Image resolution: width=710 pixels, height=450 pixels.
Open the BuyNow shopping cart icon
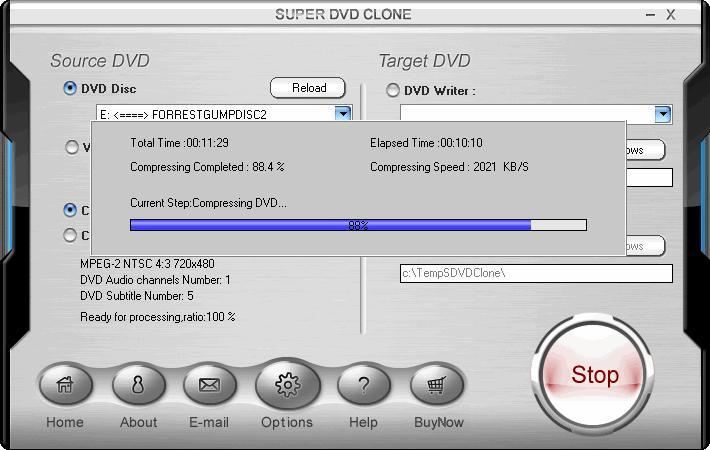point(437,385)
